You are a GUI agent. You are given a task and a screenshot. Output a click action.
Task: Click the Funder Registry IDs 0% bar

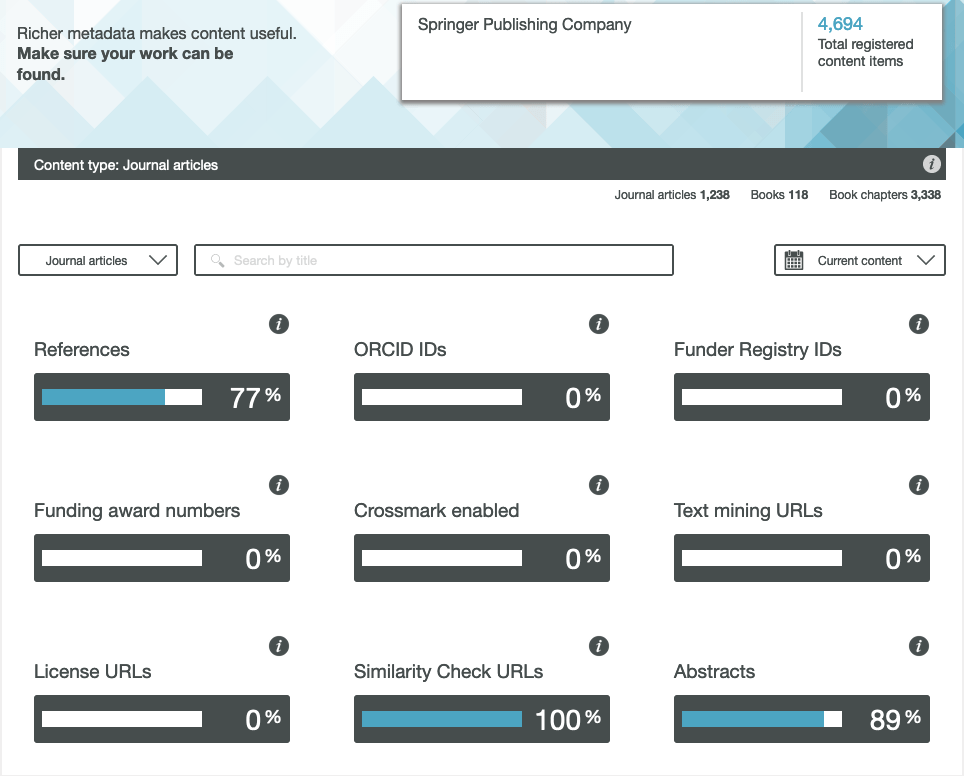[802, 397]
